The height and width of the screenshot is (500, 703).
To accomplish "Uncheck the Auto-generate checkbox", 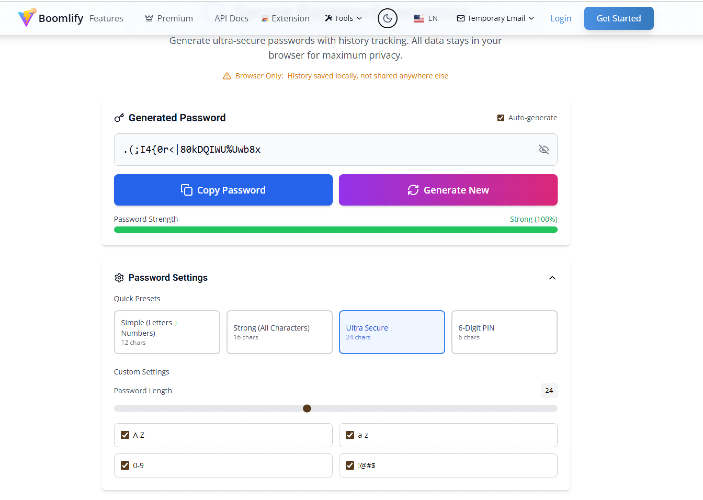I will (x=500, y=118).
